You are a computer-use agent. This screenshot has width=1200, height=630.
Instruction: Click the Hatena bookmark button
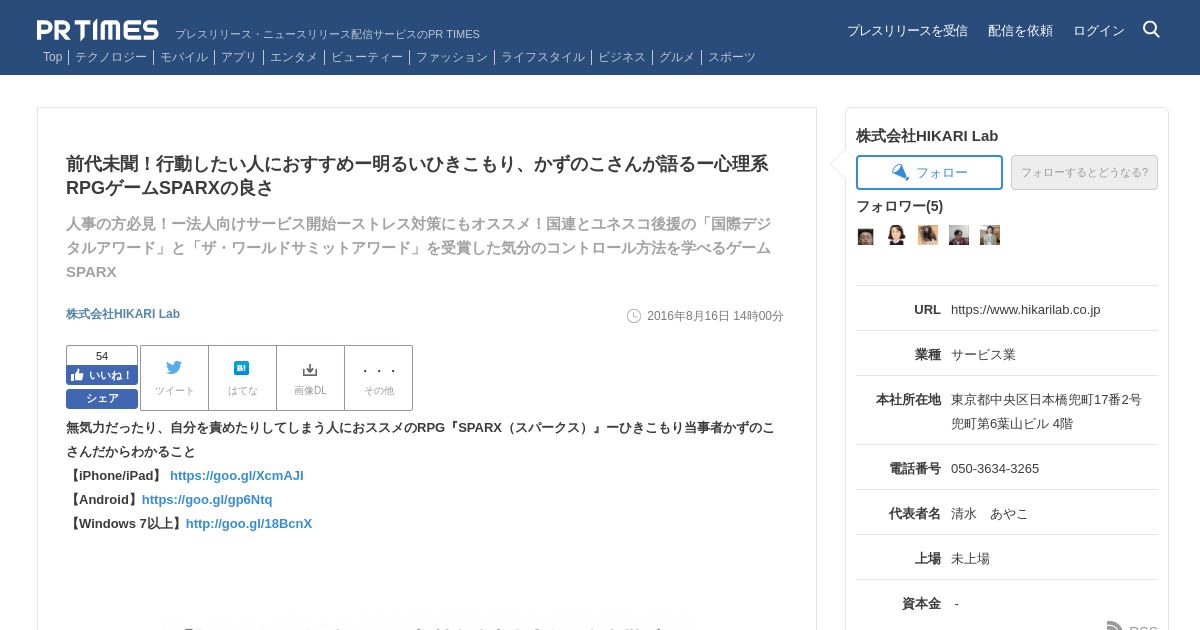[242, 378]
